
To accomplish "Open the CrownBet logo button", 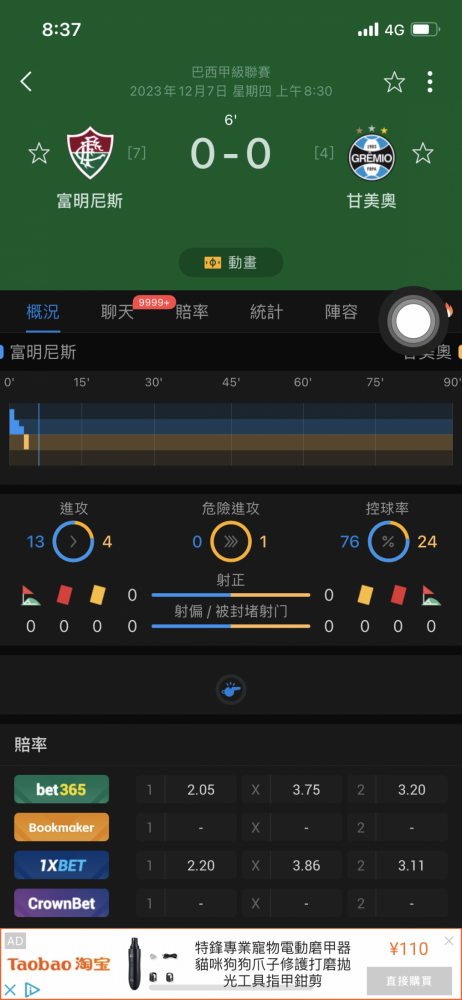I will (x=61, y=903).
